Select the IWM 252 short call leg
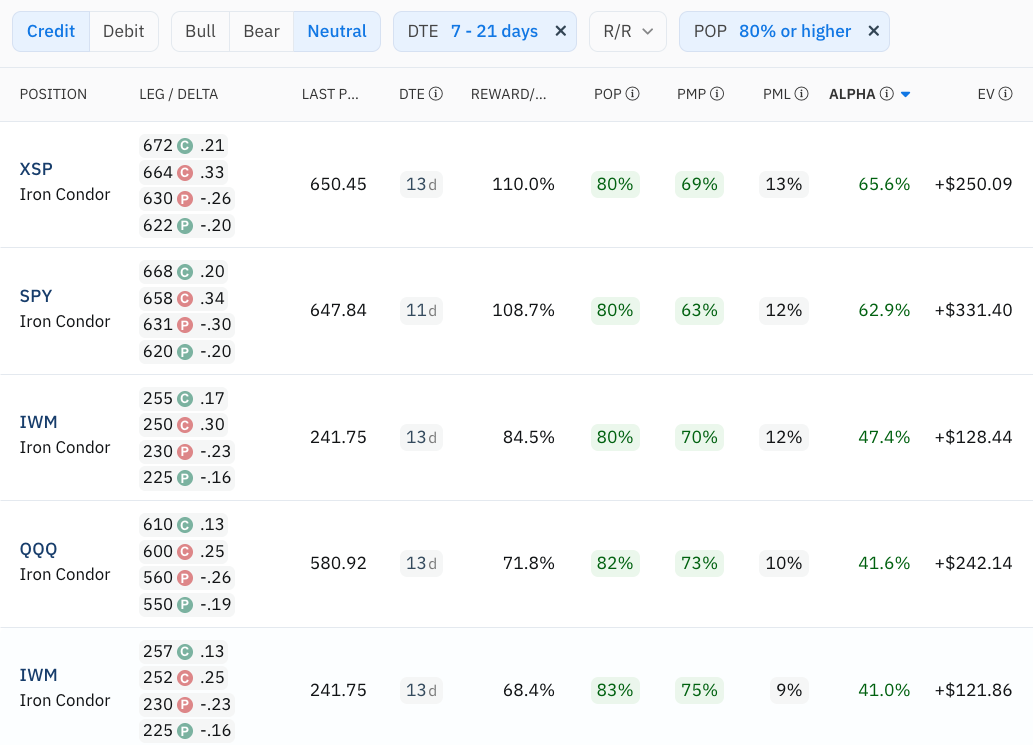 tap(184, 678)
